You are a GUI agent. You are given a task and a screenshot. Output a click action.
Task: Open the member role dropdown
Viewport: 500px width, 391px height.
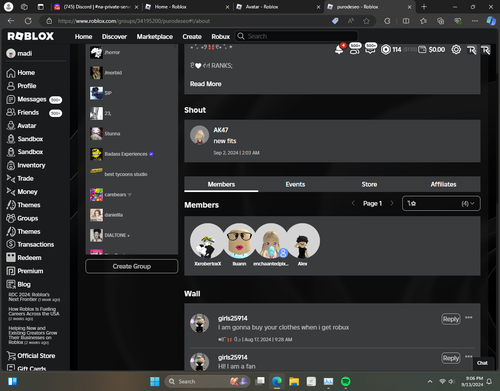click(x=441, y=203)
